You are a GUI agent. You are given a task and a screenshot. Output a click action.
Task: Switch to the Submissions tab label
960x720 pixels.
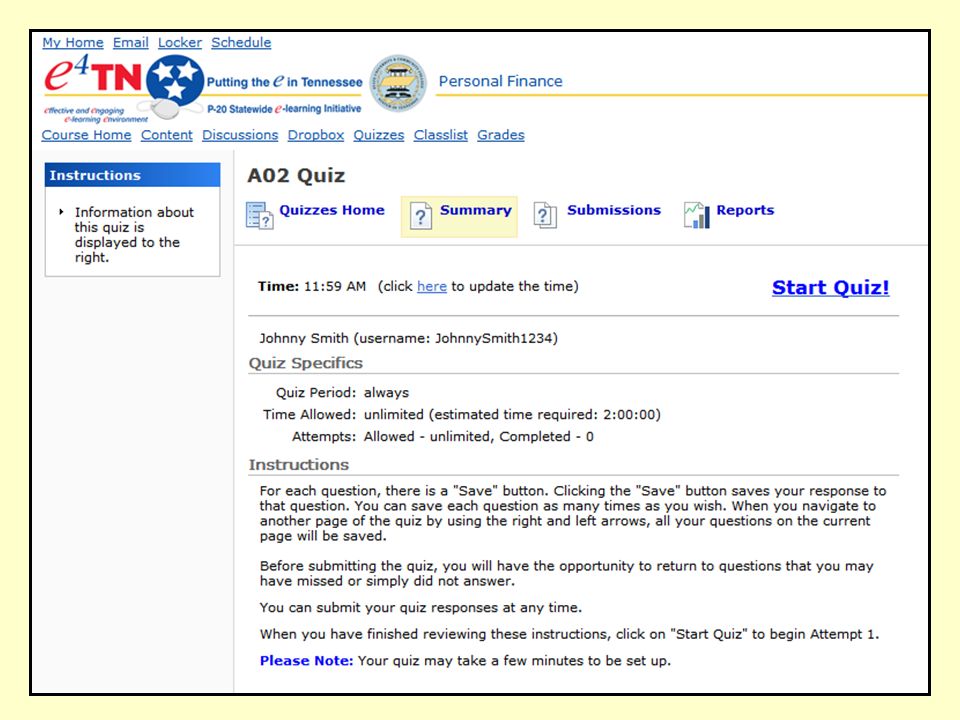pos(614,210)
